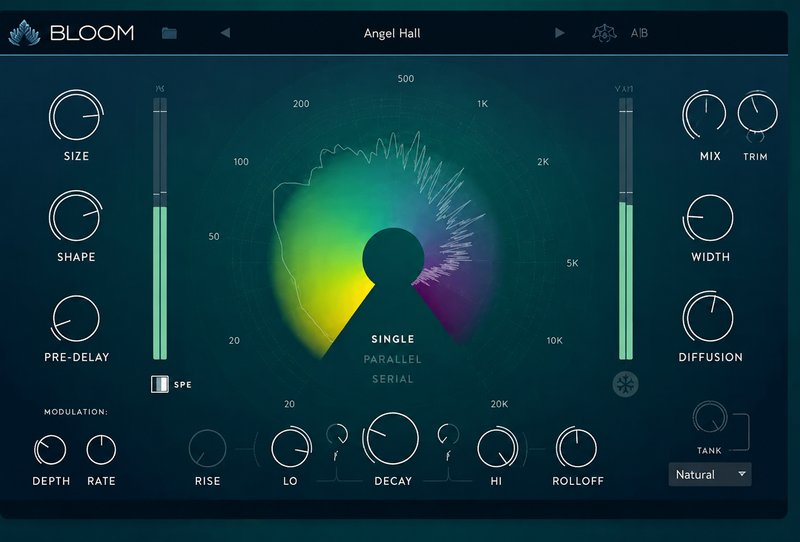Click the 500 frequency label
The image size is (800, 542).
coord(406,79)
